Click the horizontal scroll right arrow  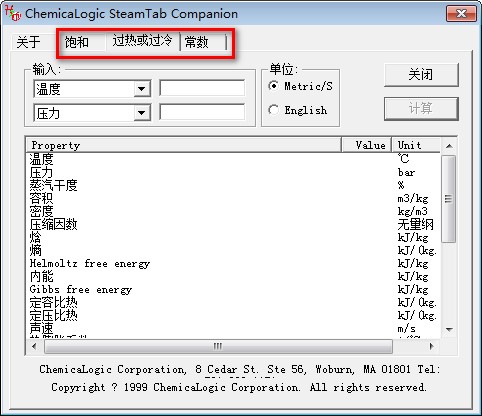tap(431, 346)
